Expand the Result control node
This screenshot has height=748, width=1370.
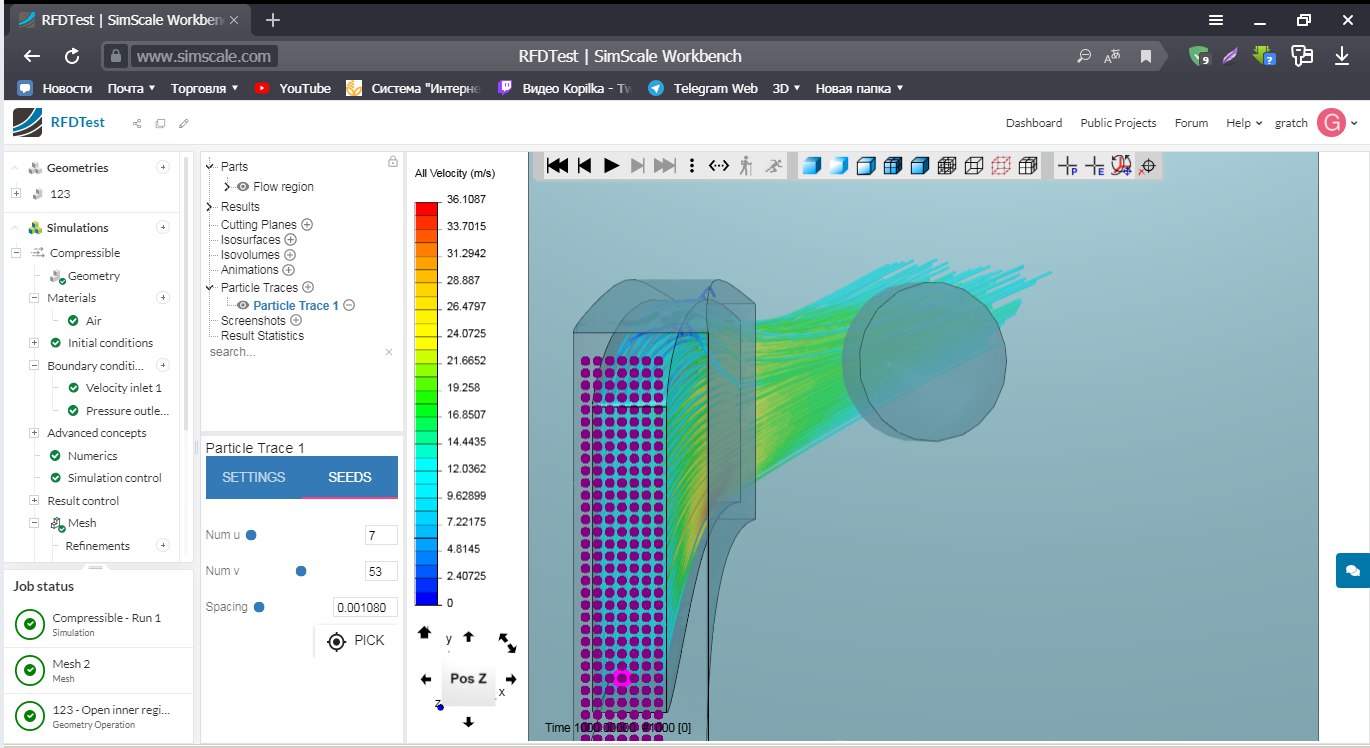click(34, 501)
